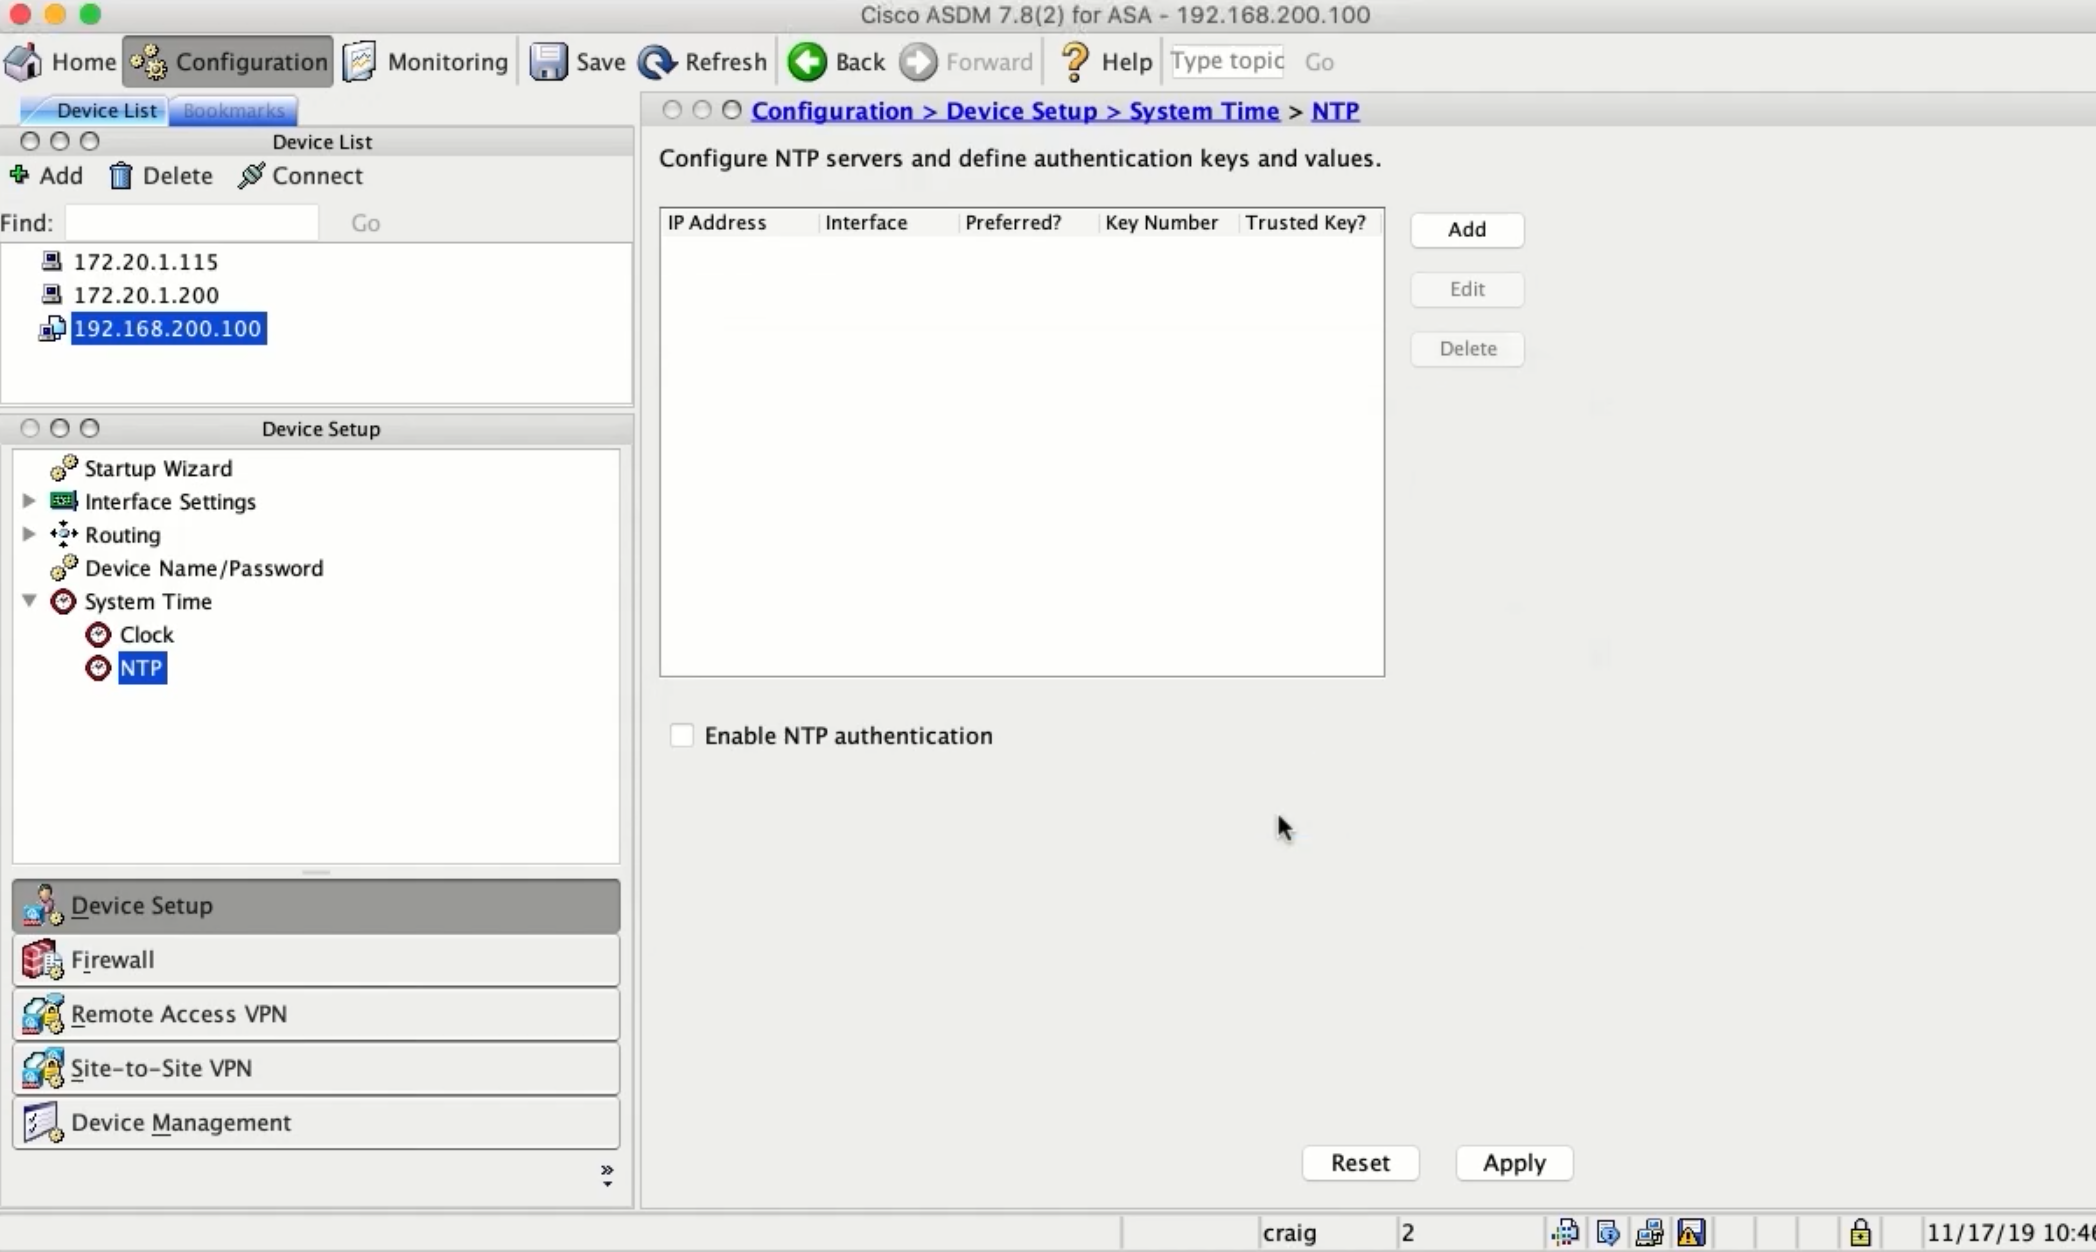Apply the NTP configuration
The width and height of the screenshot is (2096, 1252).
pos(1514,1163)
